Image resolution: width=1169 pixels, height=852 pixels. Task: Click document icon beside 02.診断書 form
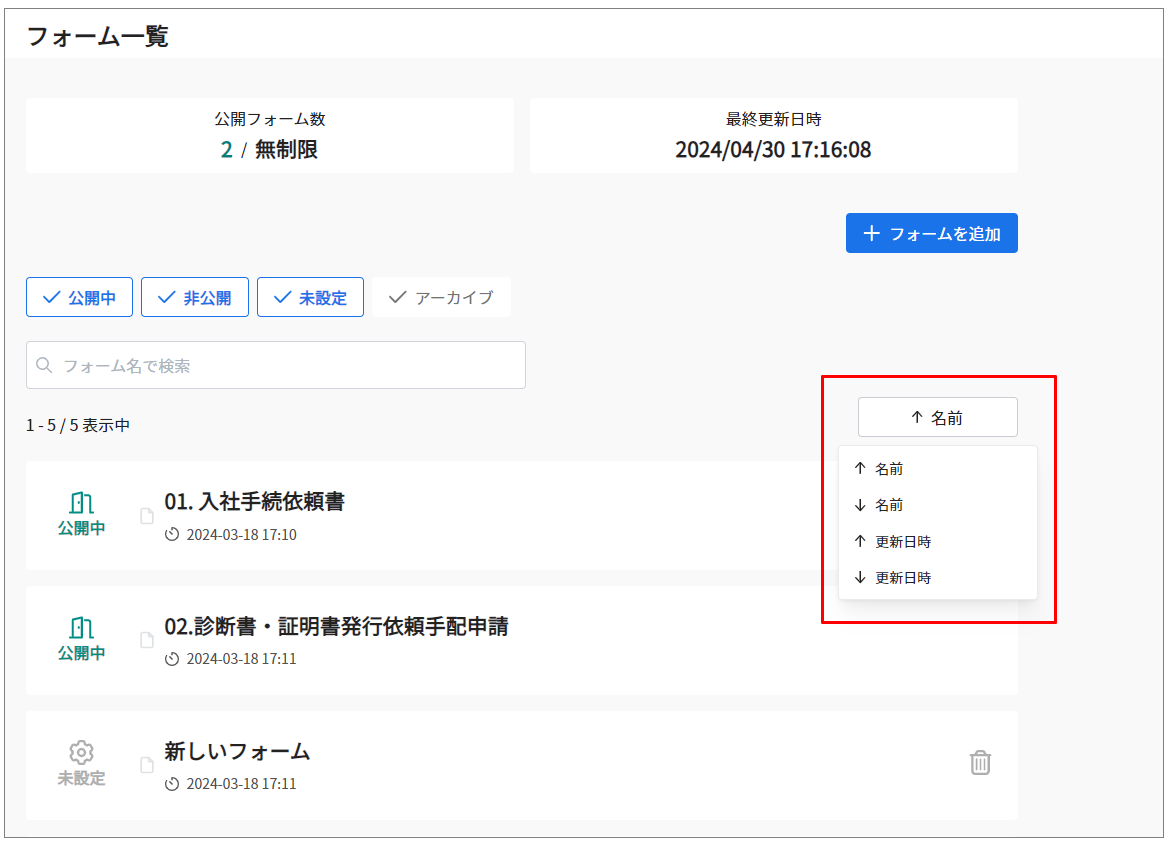coord(147,640)
